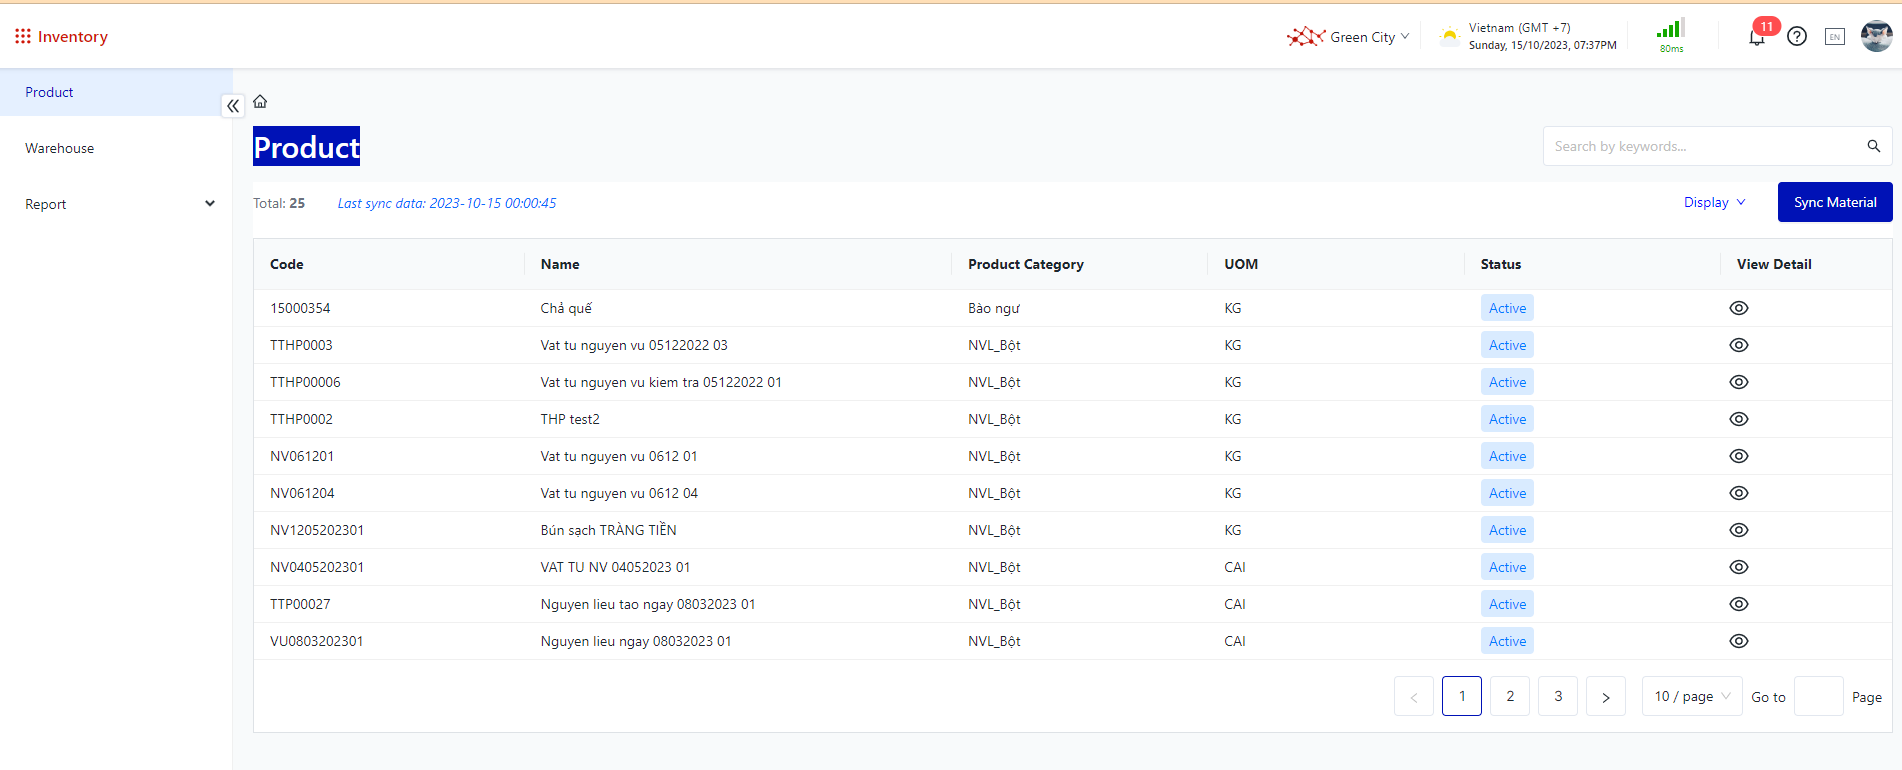Focus the Search by keywords field

click(x=1700, y=146)
